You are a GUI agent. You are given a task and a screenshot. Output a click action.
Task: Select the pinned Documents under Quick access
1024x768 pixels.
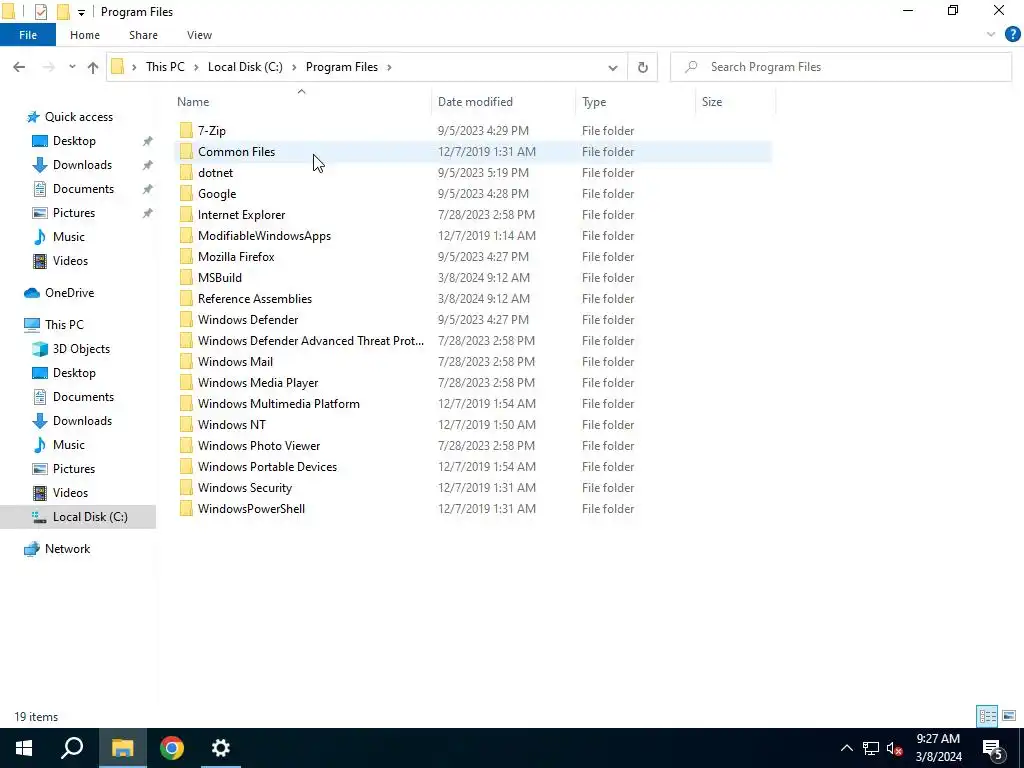[x=83, y=189]
